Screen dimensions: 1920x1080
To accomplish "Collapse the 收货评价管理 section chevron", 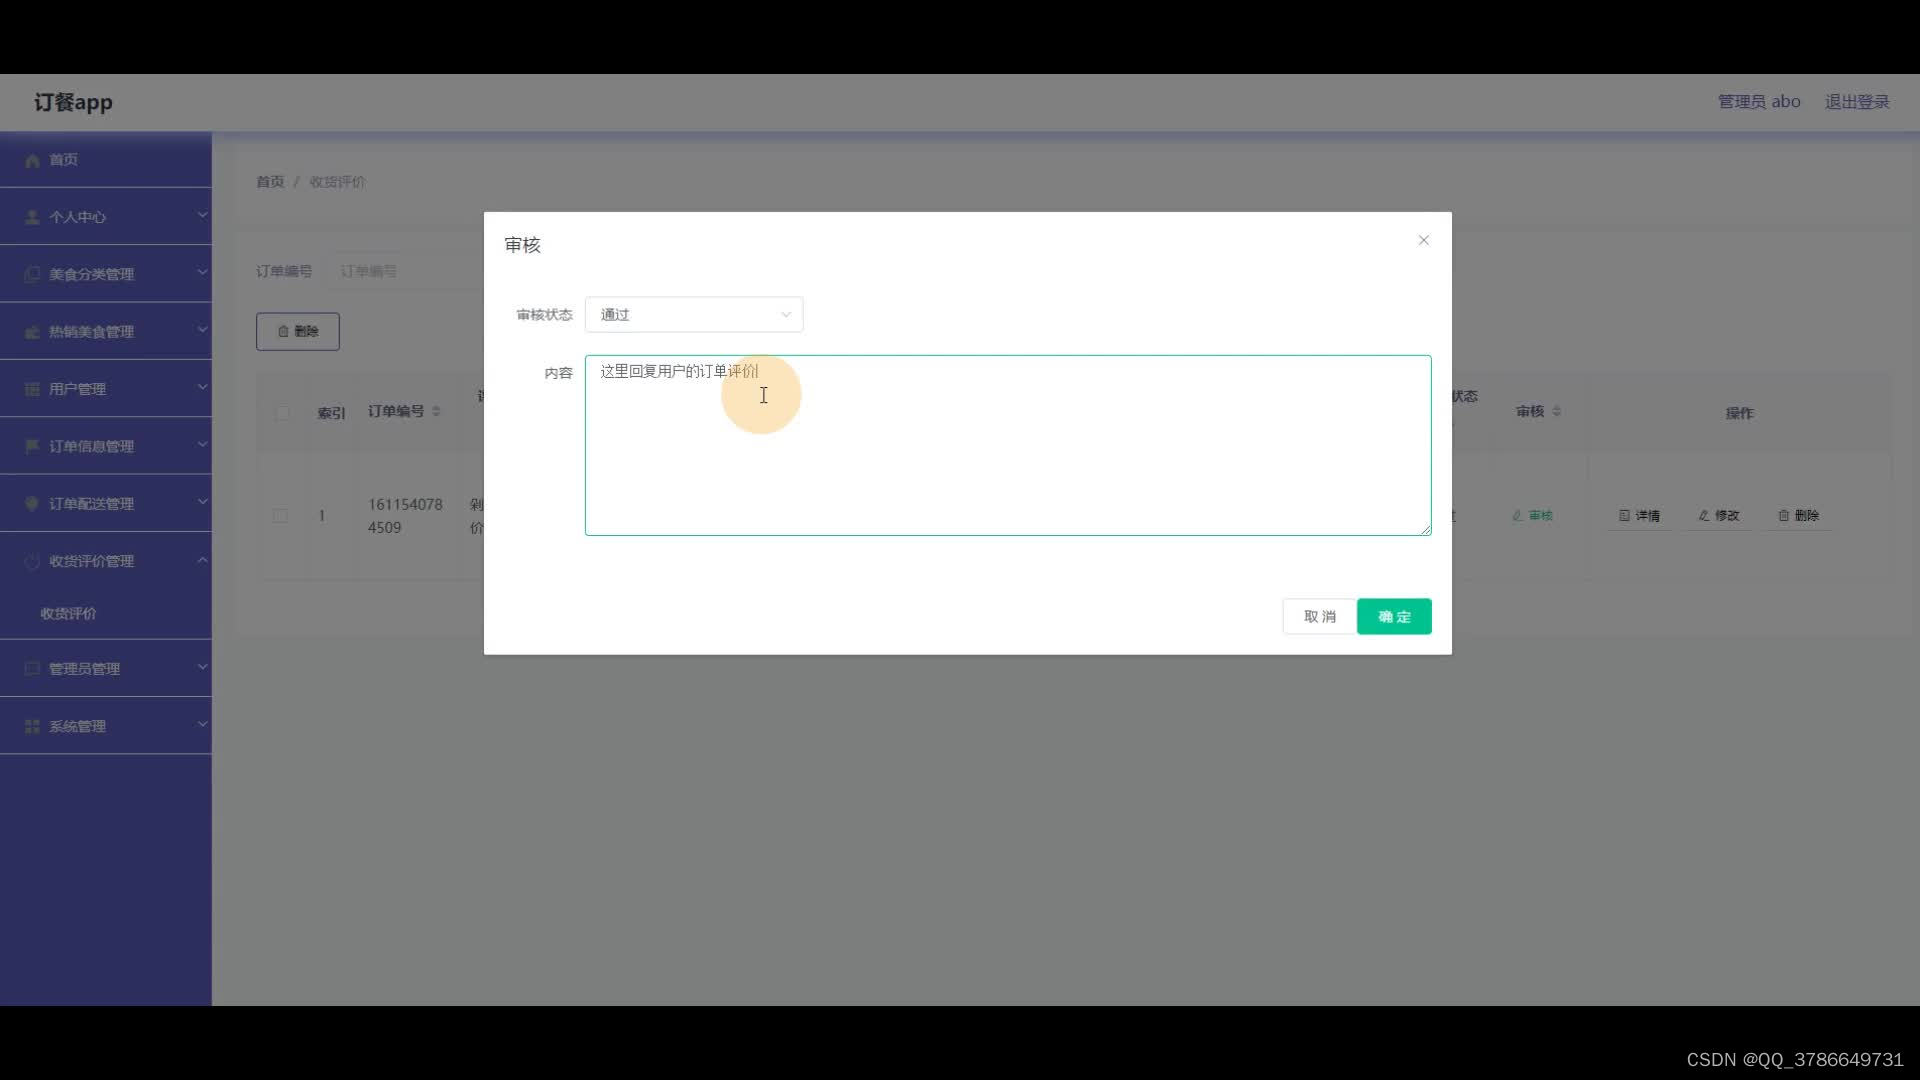I will pos(202,560).
